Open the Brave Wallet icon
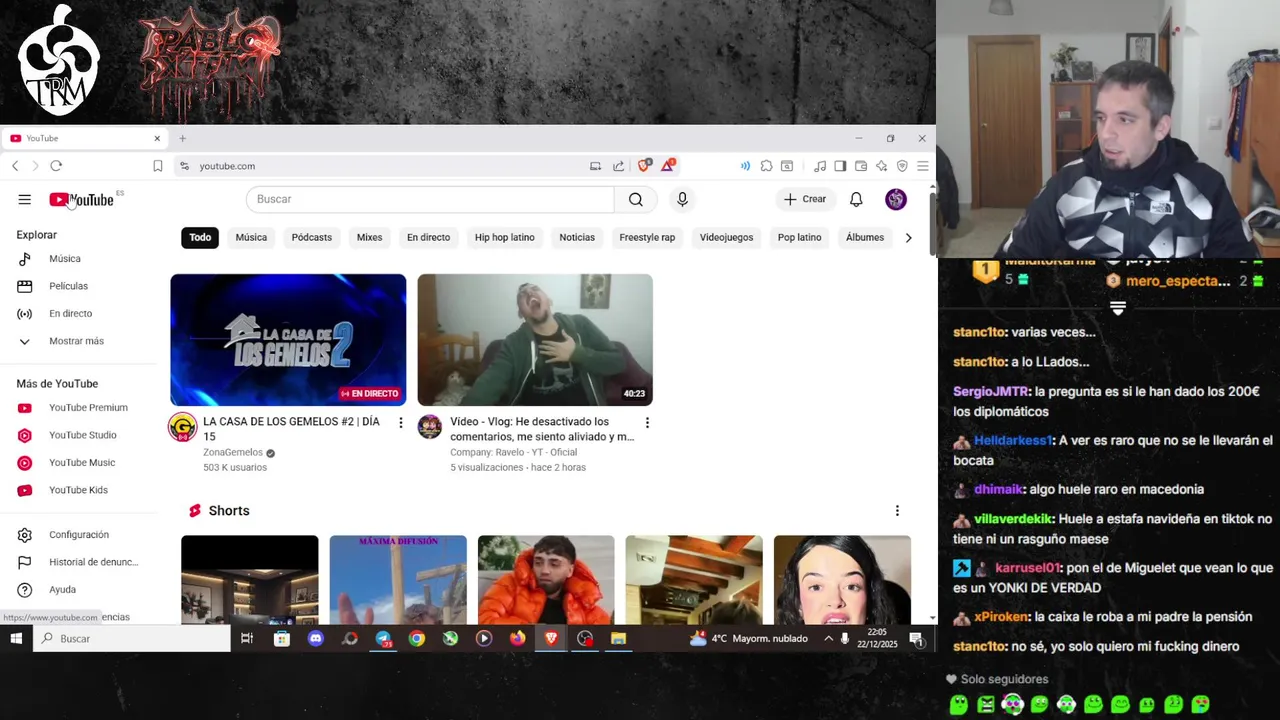 pyautogui.click(x=860, y=166)
